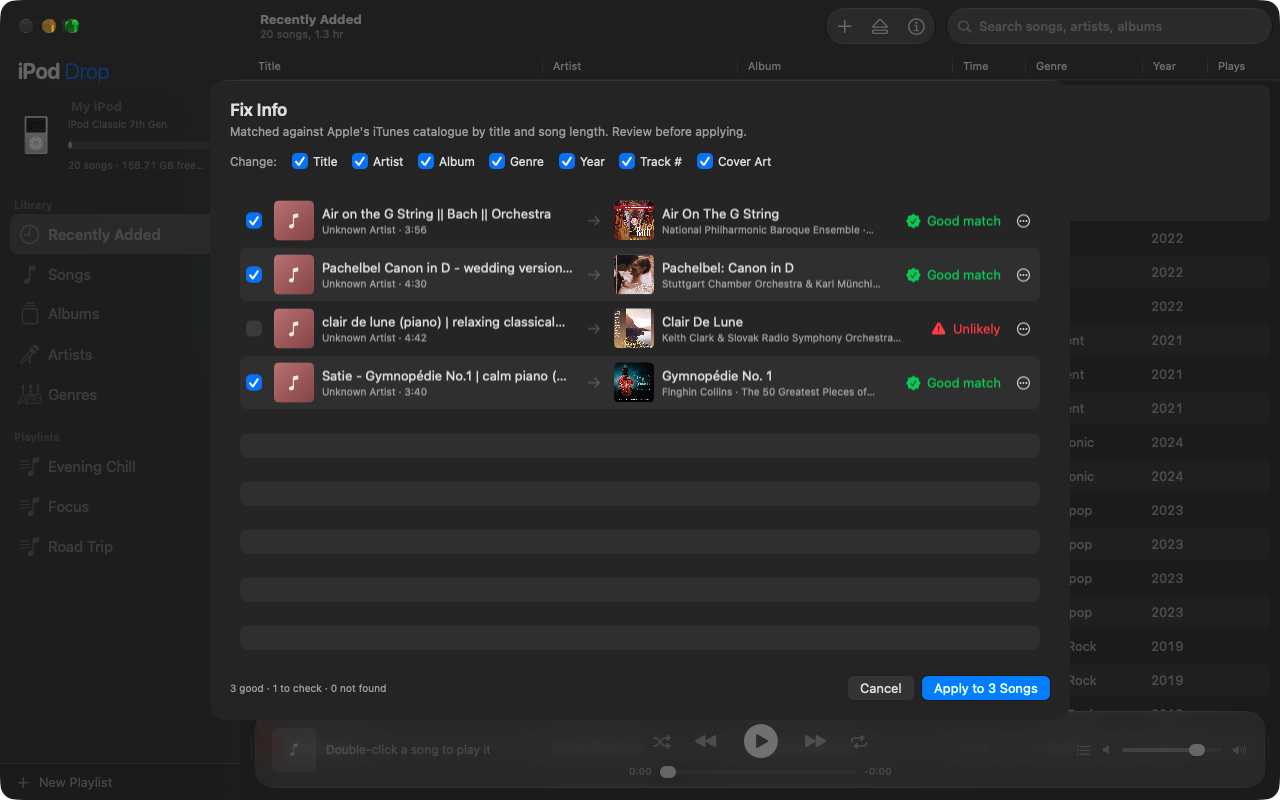Uncheck the Genre change checkbox

point(496,161)
